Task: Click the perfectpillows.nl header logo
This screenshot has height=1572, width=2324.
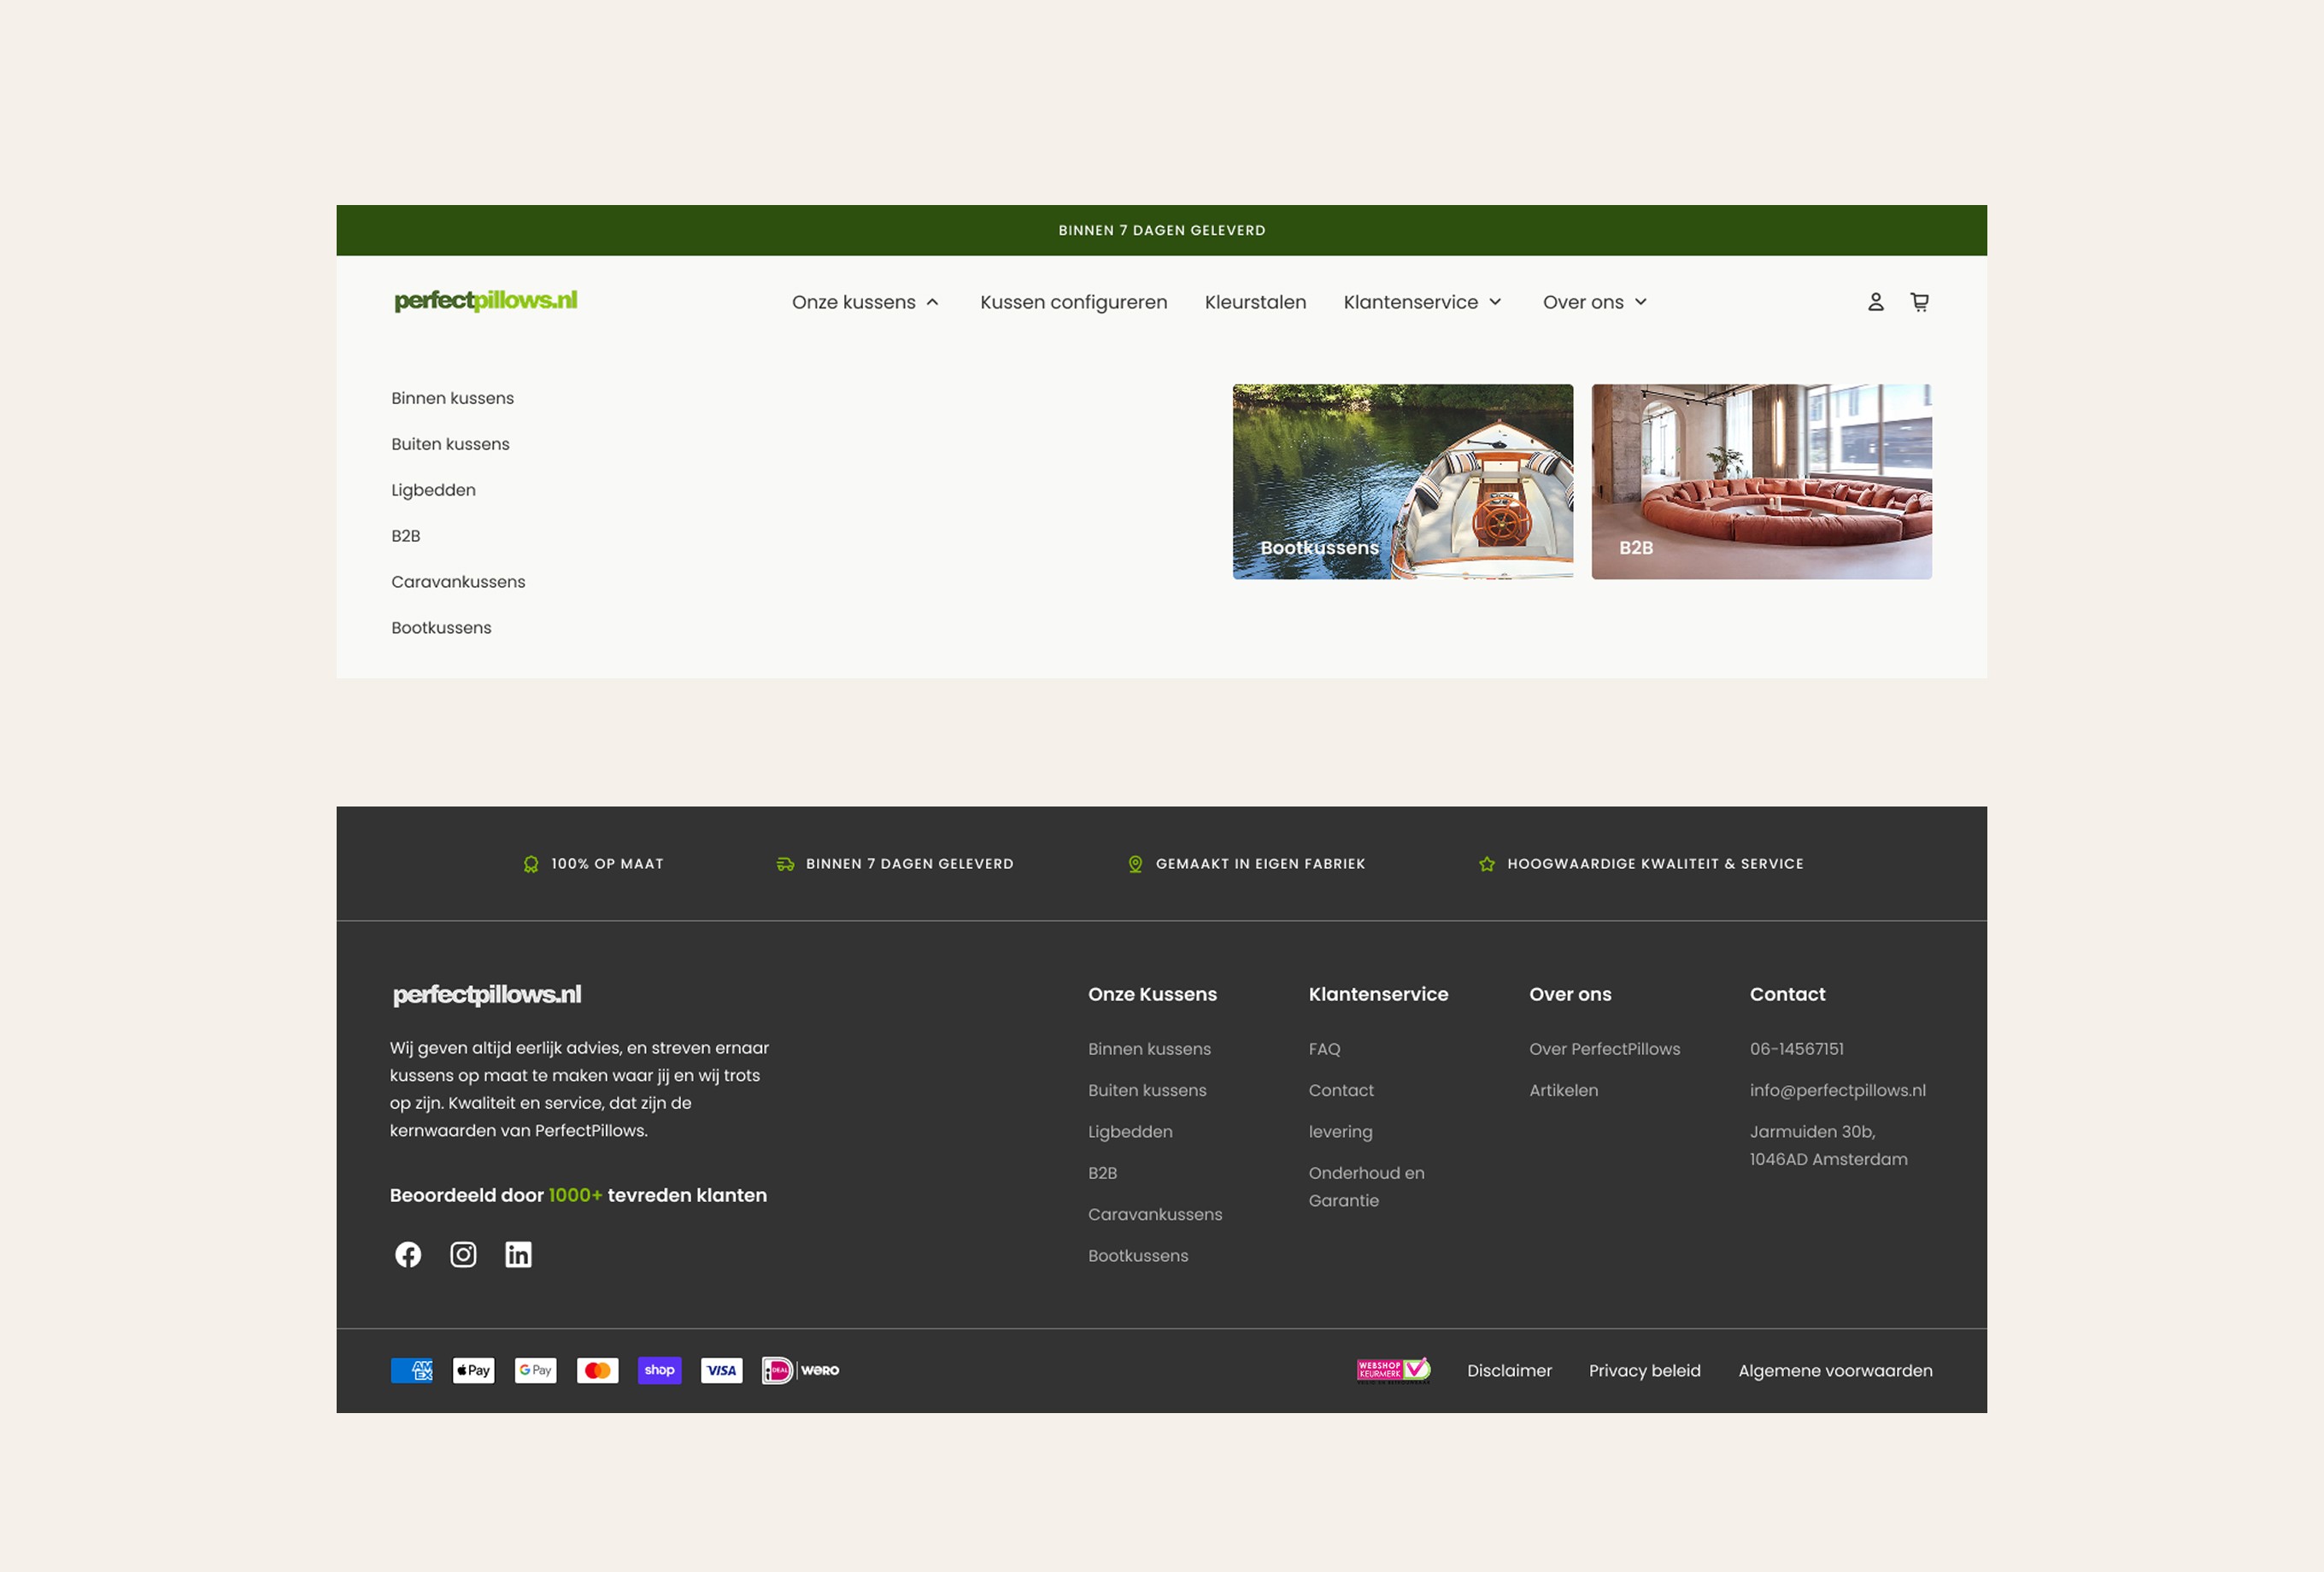Action: tap(486, 300)
